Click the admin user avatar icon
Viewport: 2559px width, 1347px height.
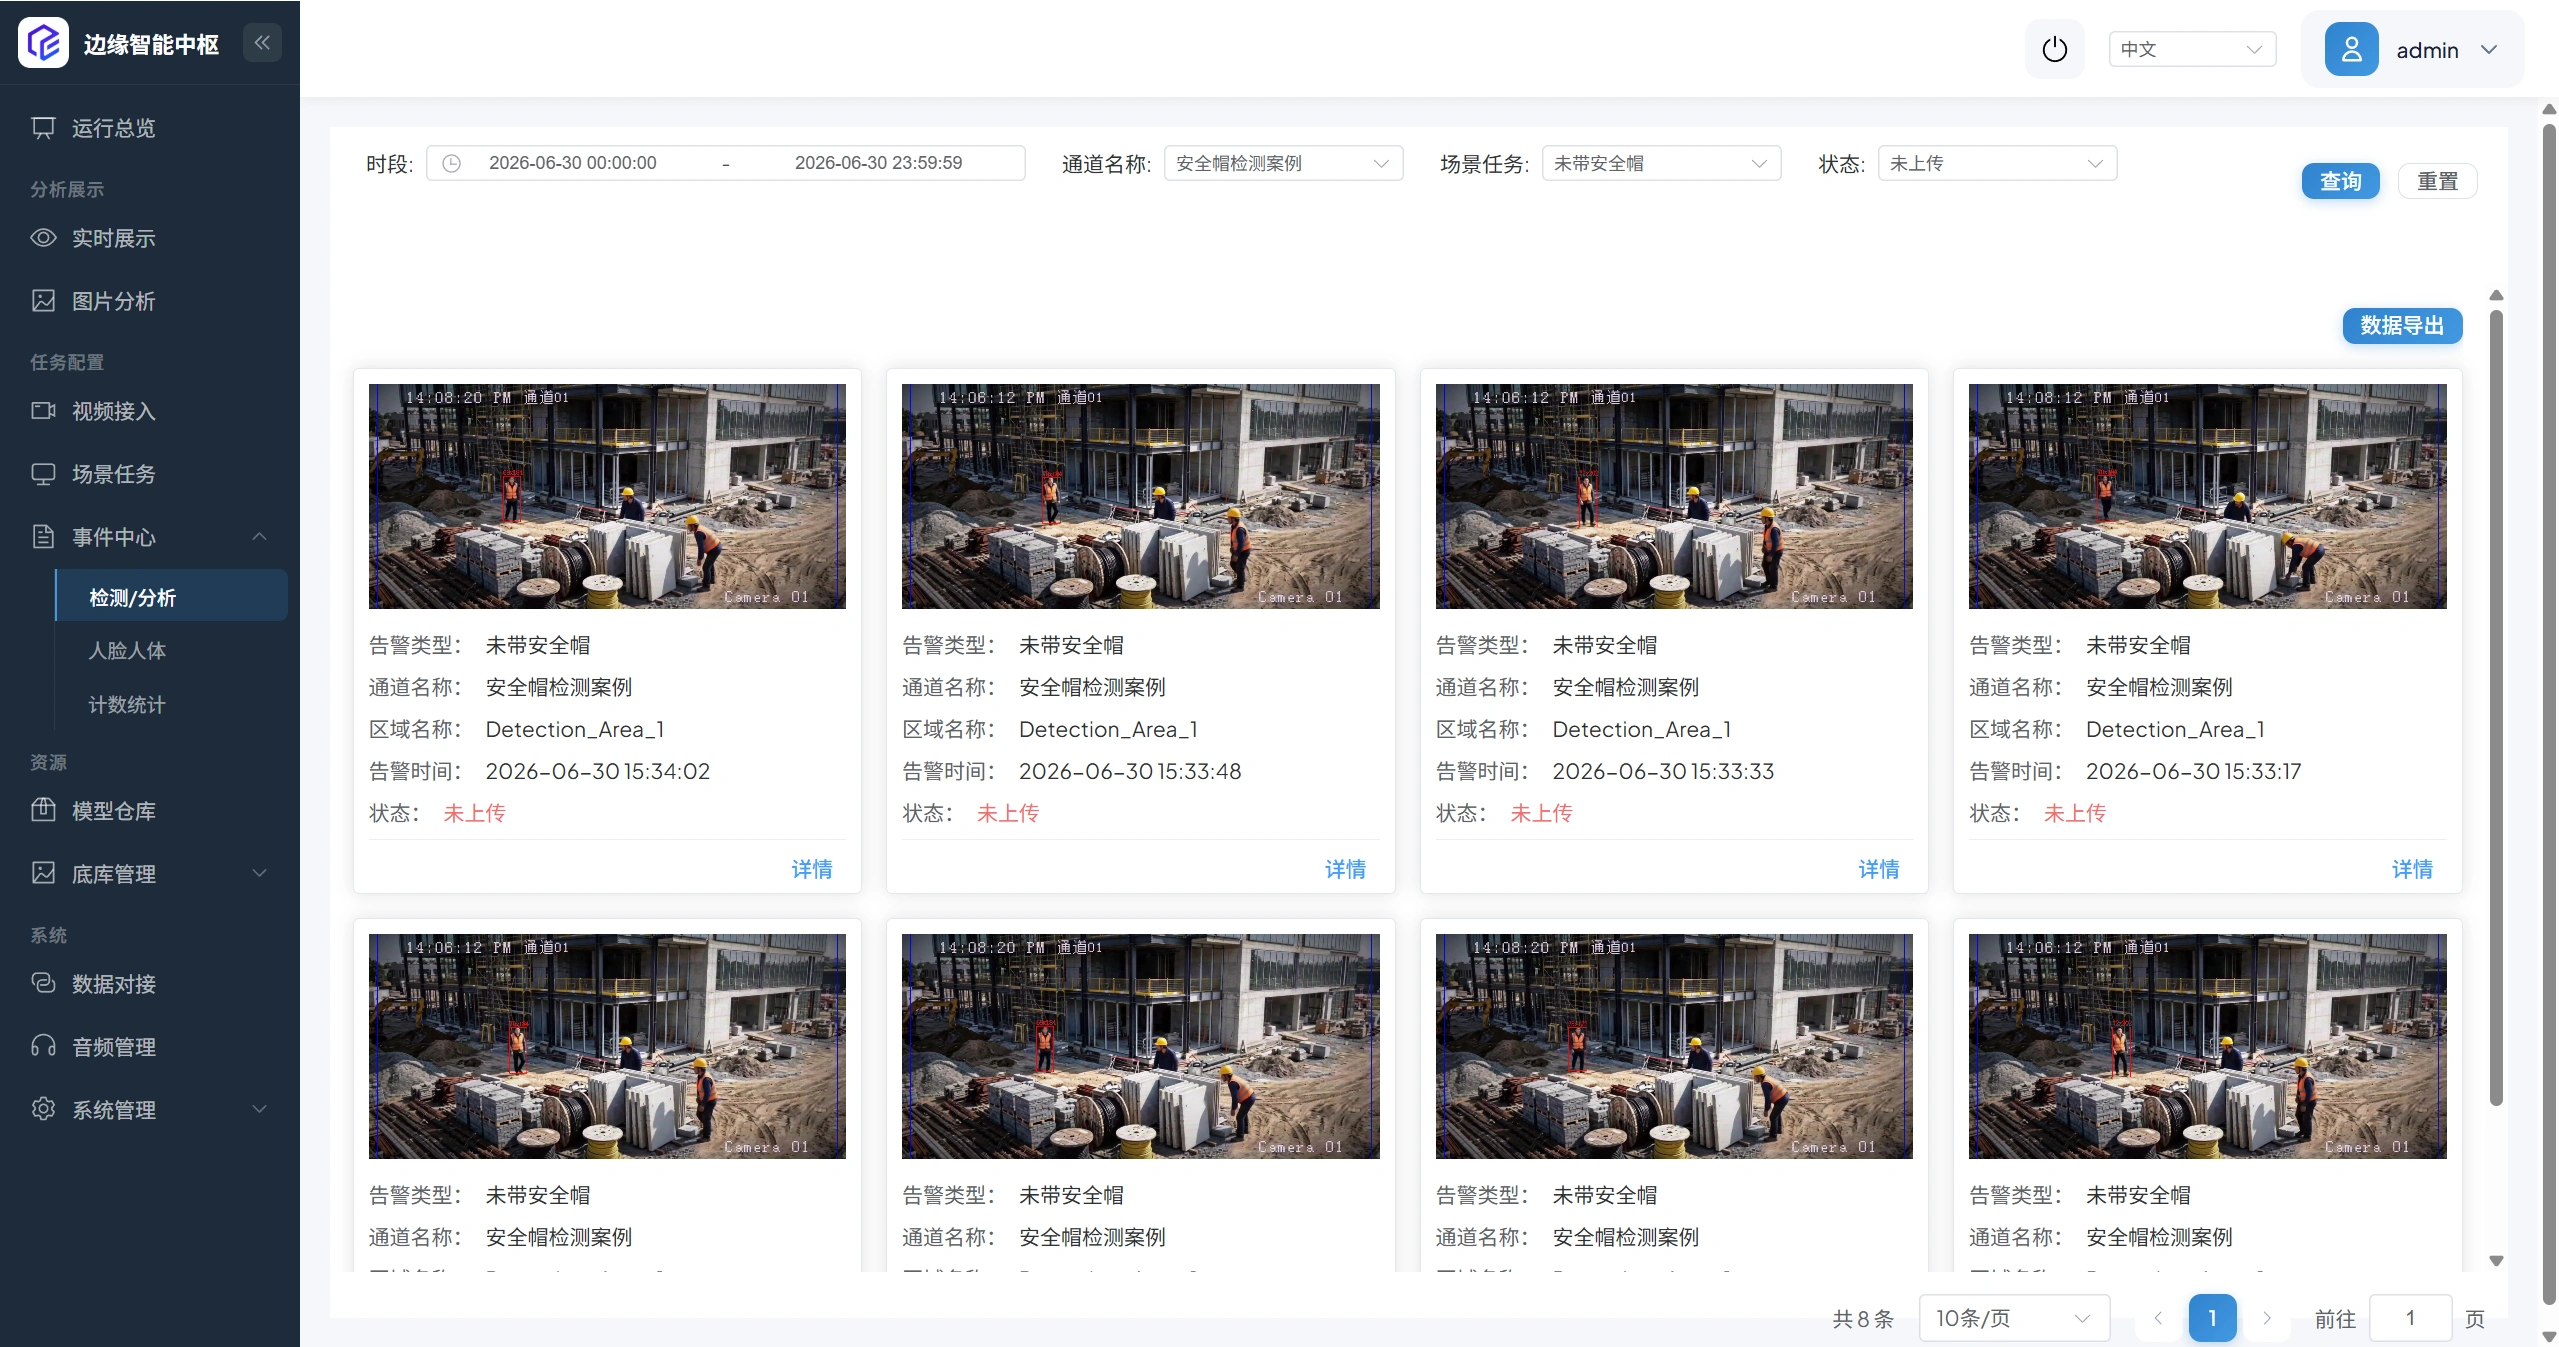click(x=2351, y=49)
